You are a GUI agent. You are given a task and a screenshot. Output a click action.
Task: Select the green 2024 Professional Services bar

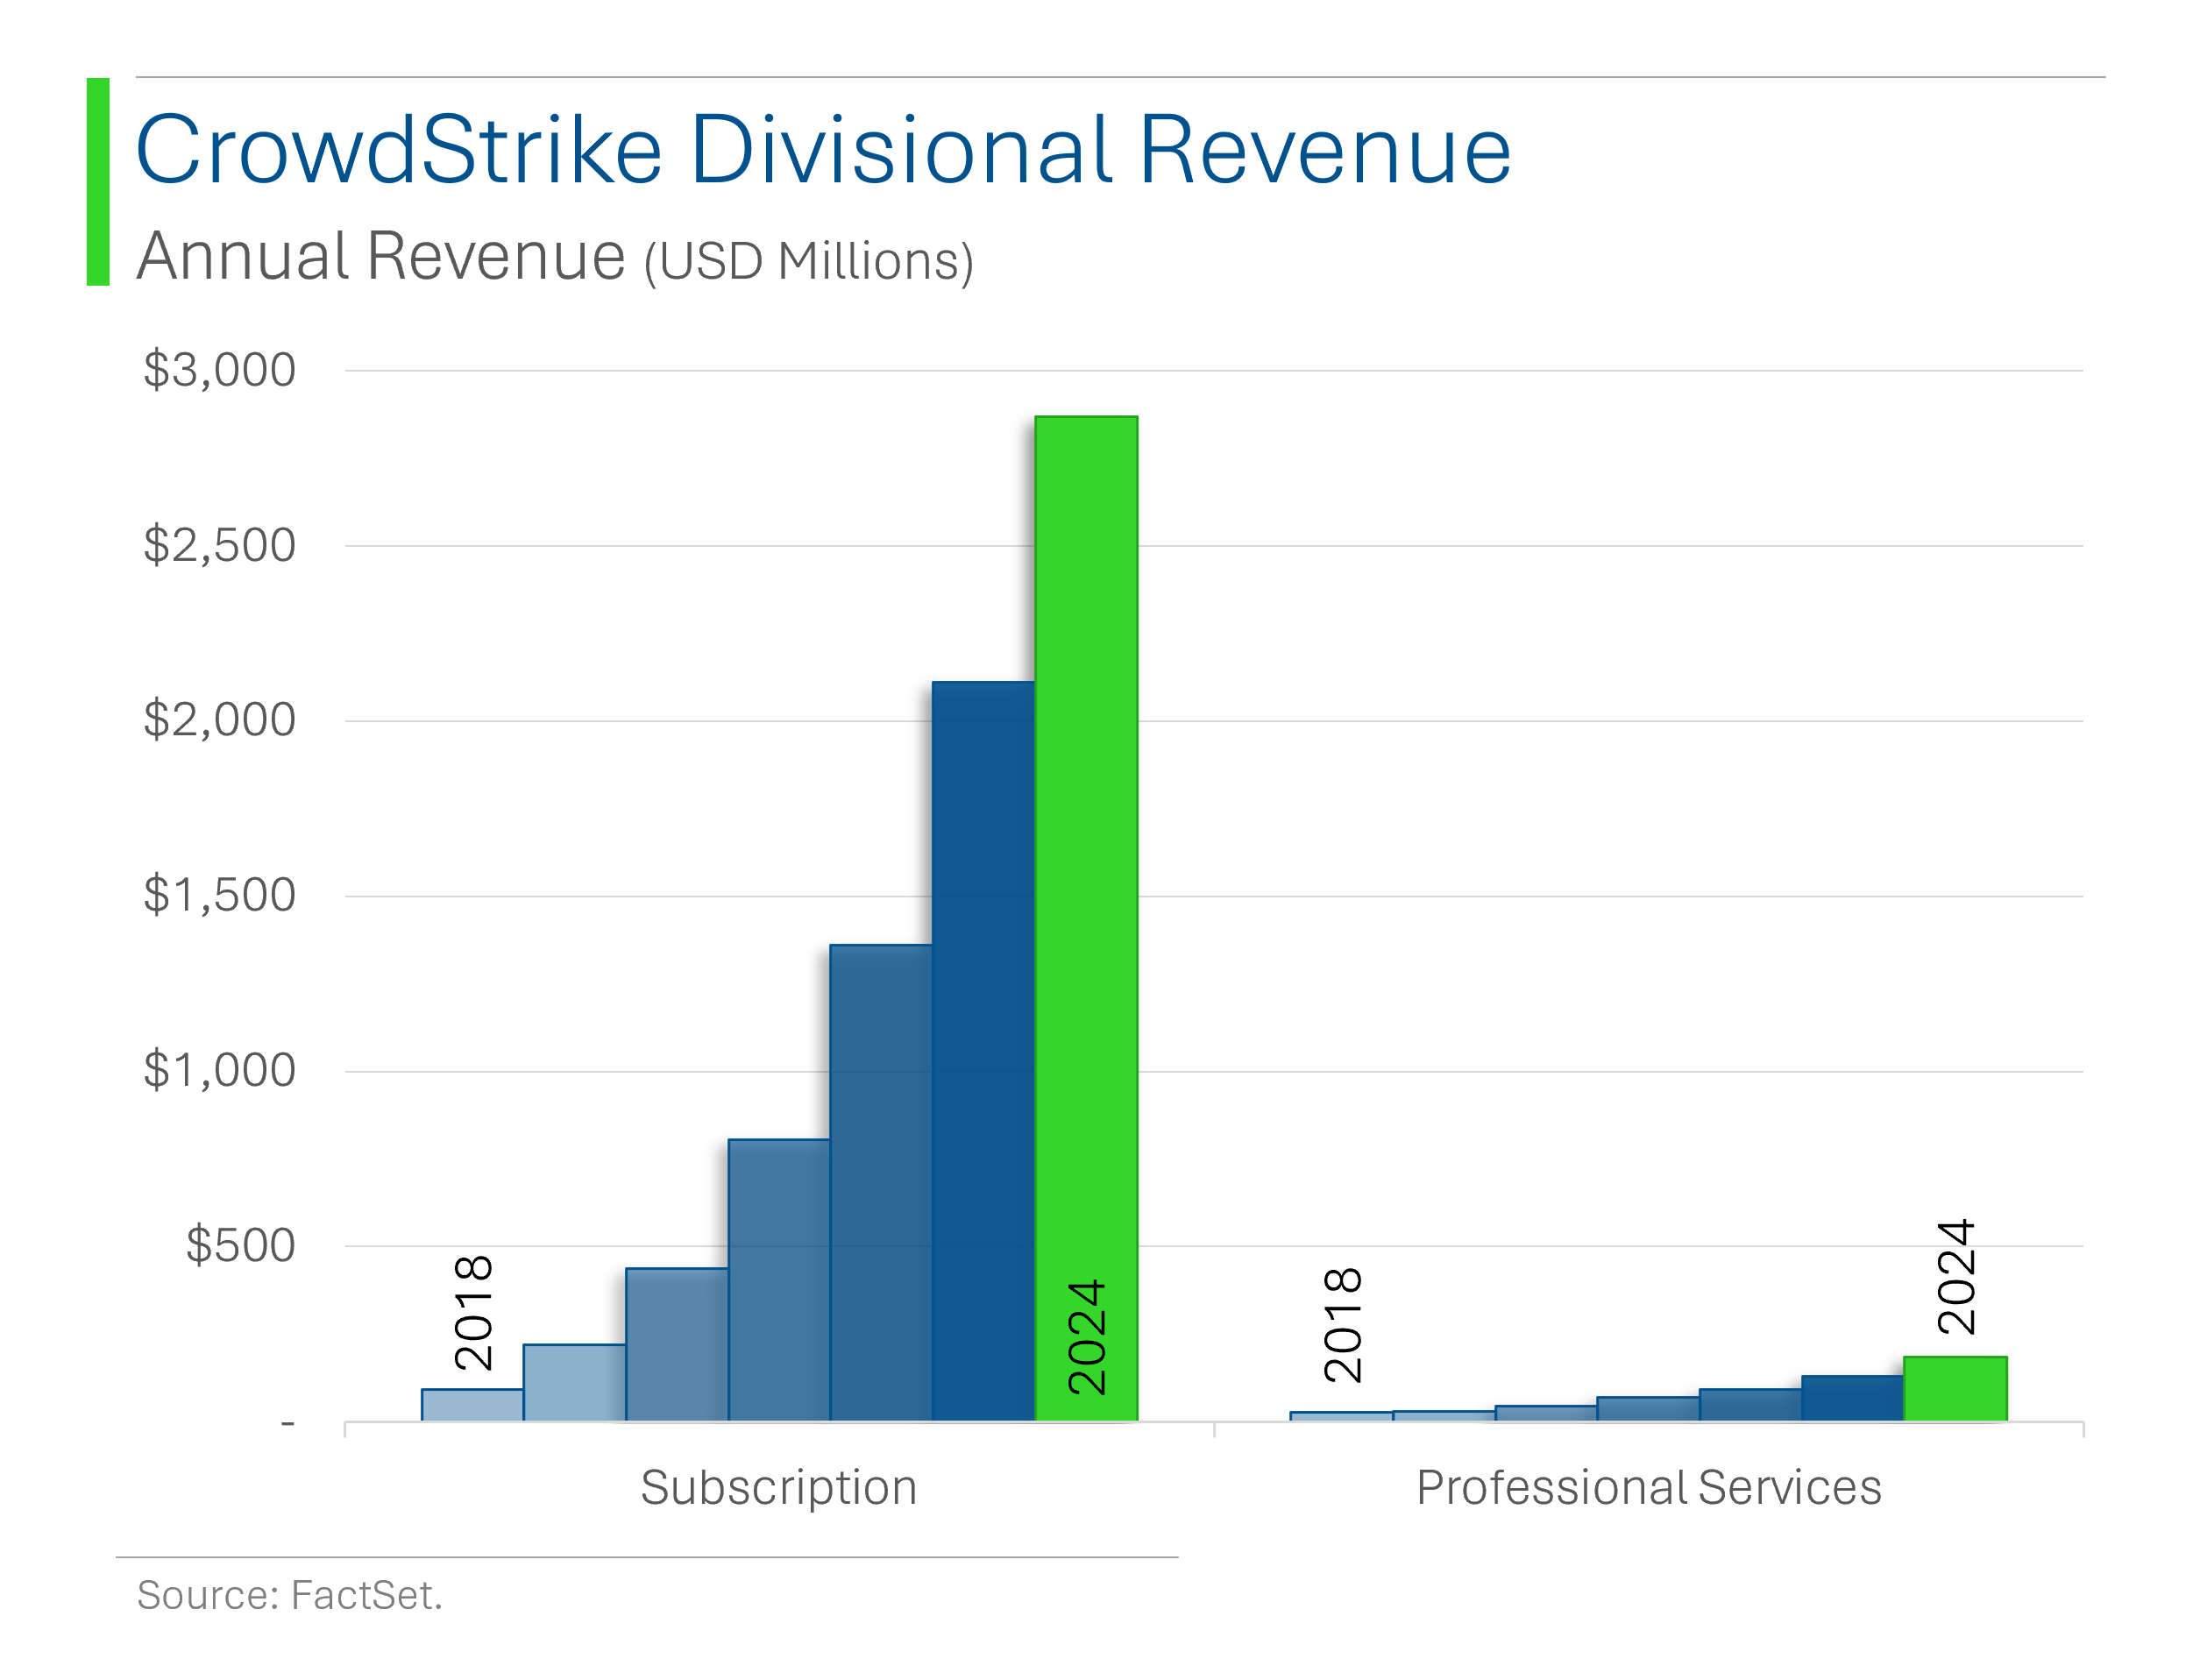coord(1955,1389)
